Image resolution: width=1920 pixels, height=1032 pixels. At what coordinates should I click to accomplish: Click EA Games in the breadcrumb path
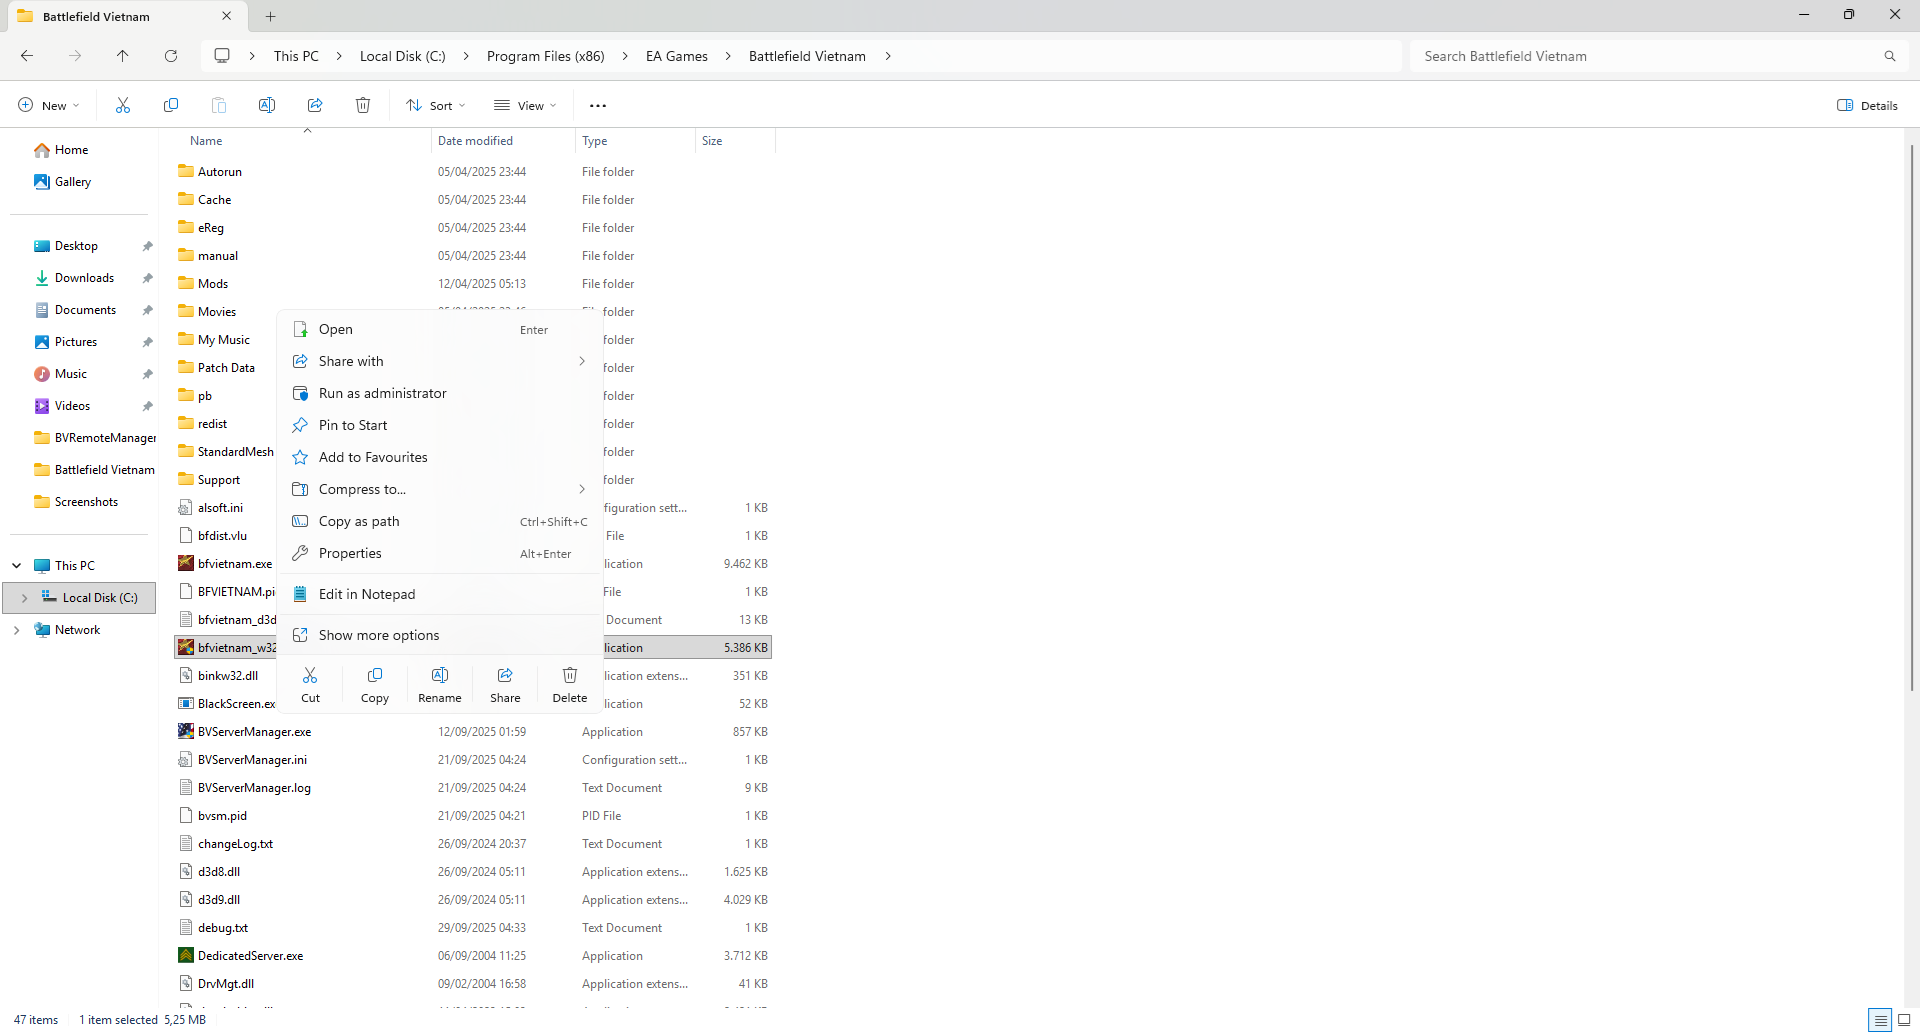point(676,56)
